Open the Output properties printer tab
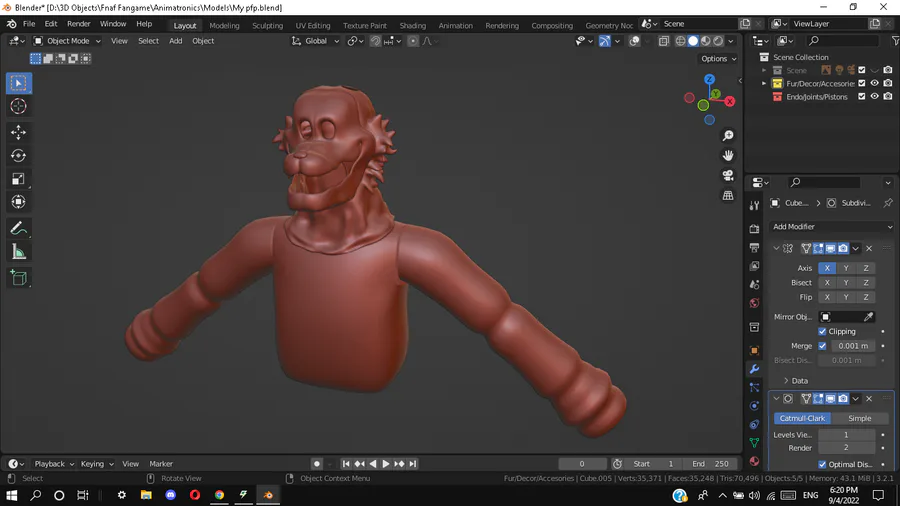This screenshot has height=506, width=900. [754, 247]
